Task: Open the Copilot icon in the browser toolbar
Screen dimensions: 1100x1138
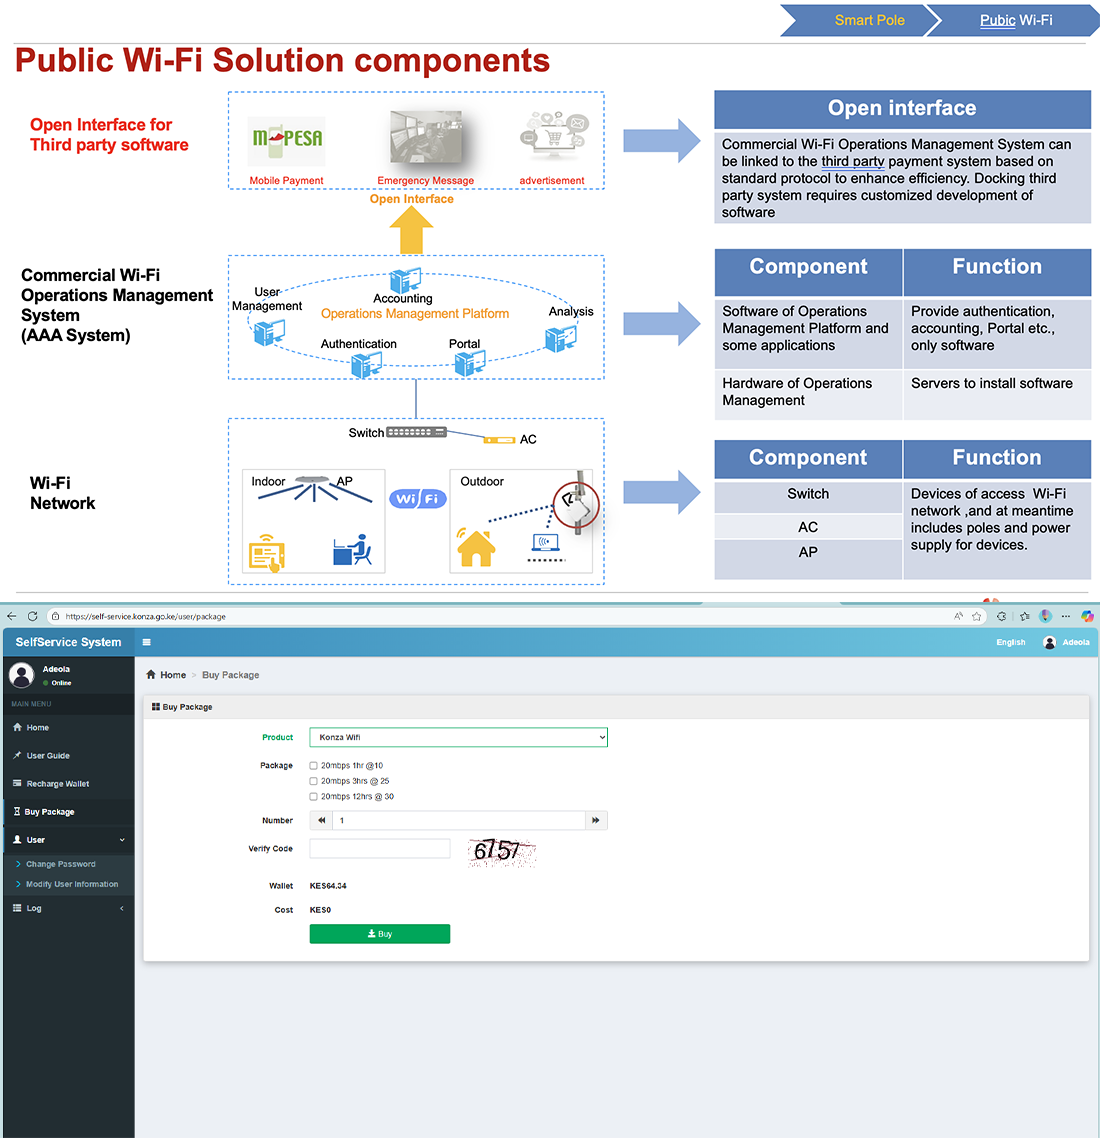Action: pyautogui.click(x=1087, y=616)
